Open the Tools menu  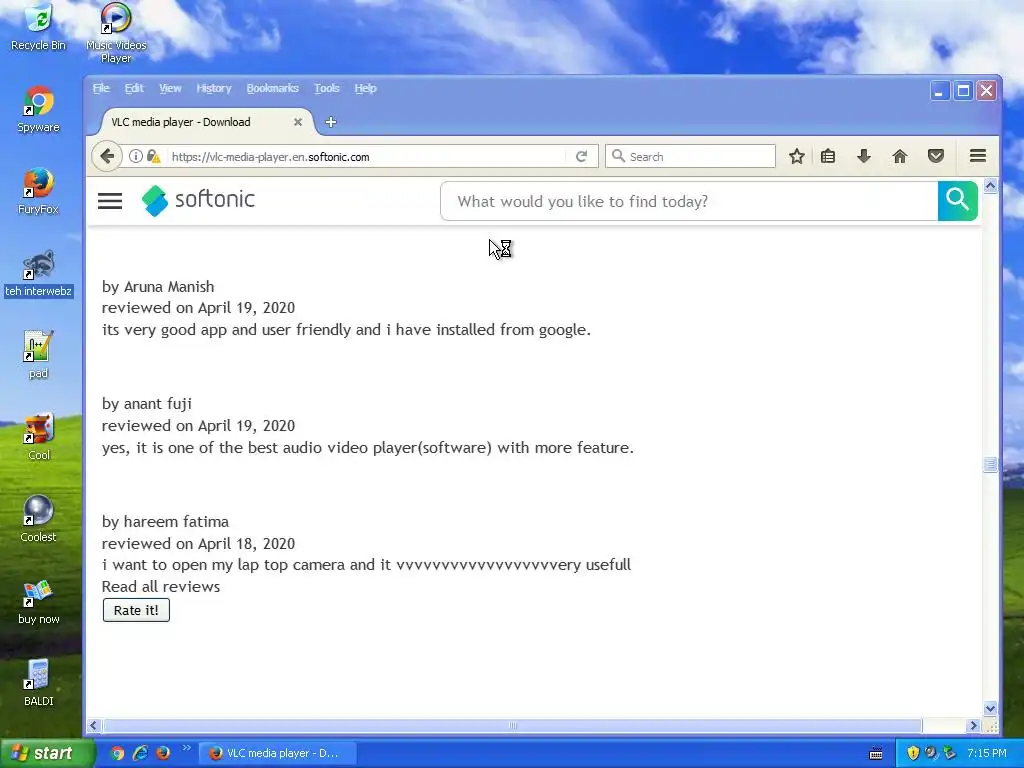pos(327,88)
